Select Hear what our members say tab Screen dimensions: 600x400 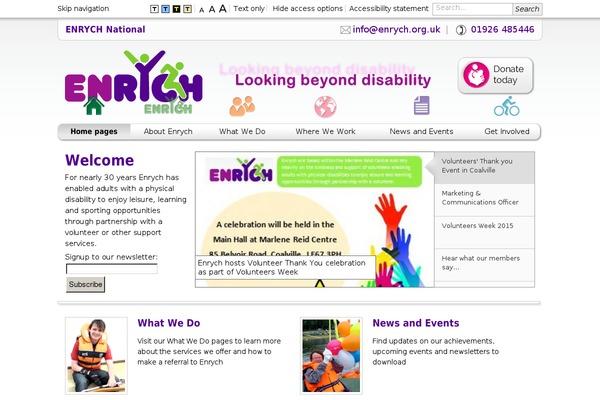click(x=484, y=265)
